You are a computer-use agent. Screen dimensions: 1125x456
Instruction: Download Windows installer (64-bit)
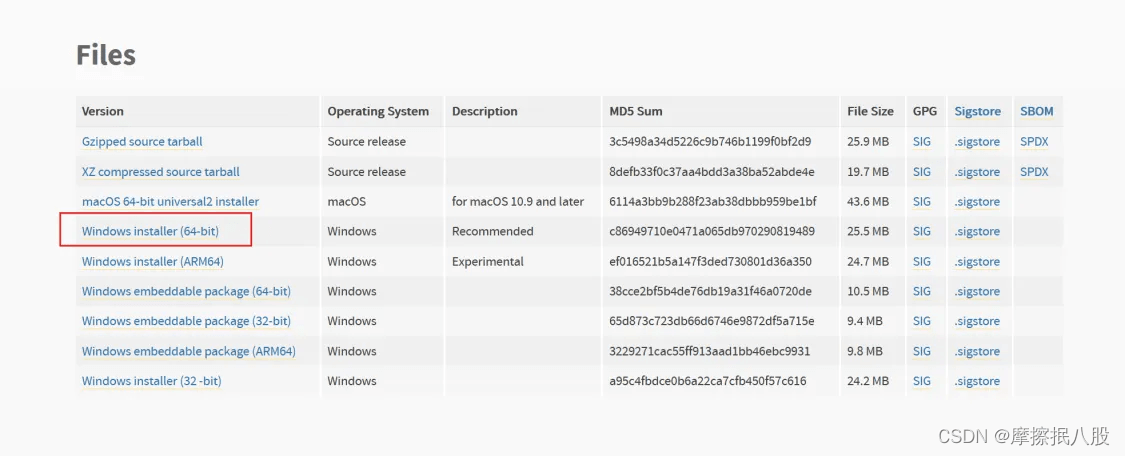click(150, 231)
